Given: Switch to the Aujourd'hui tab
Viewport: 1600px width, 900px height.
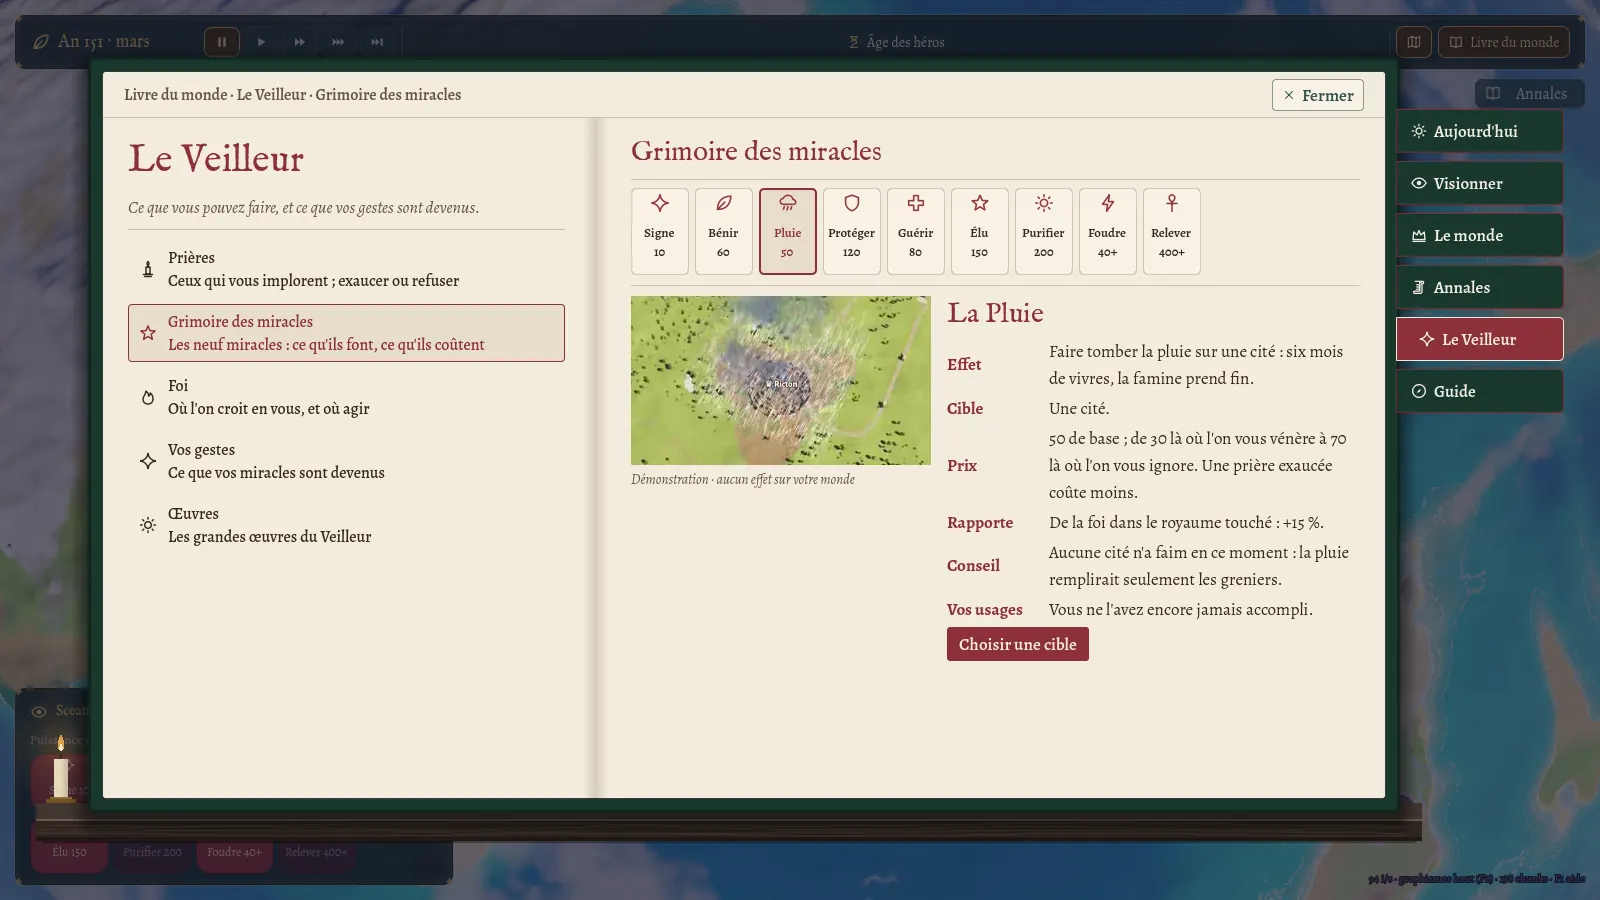Looking at the screenshot, I should click(1480, 131).
